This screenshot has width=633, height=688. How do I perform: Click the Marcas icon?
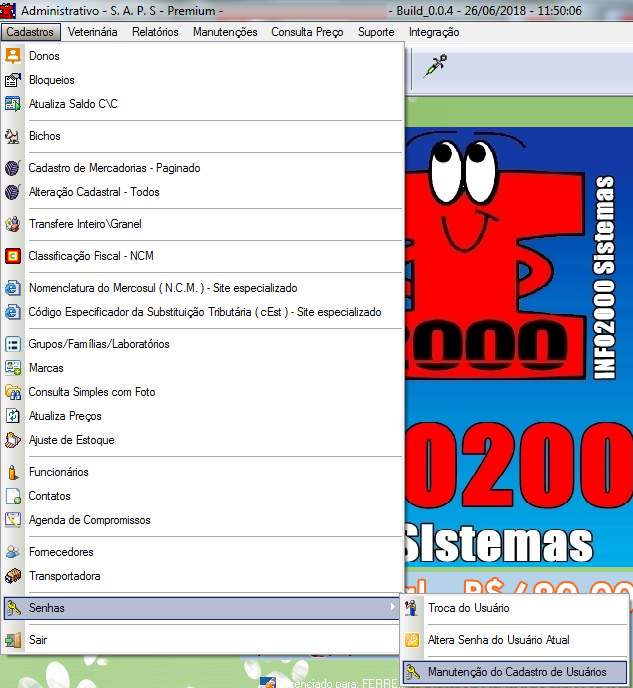13,368
